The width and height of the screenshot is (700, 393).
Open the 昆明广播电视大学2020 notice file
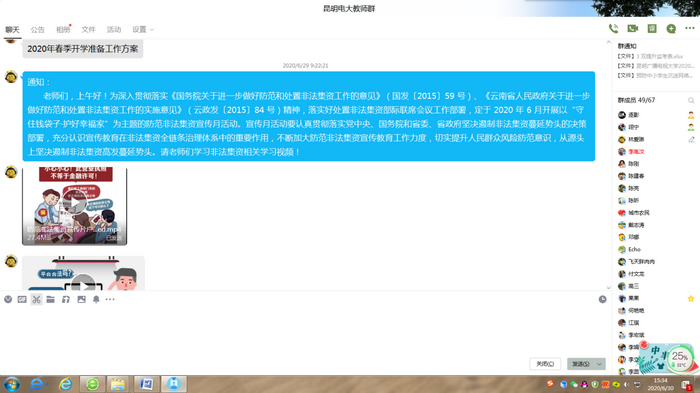(x=655, y=66)
